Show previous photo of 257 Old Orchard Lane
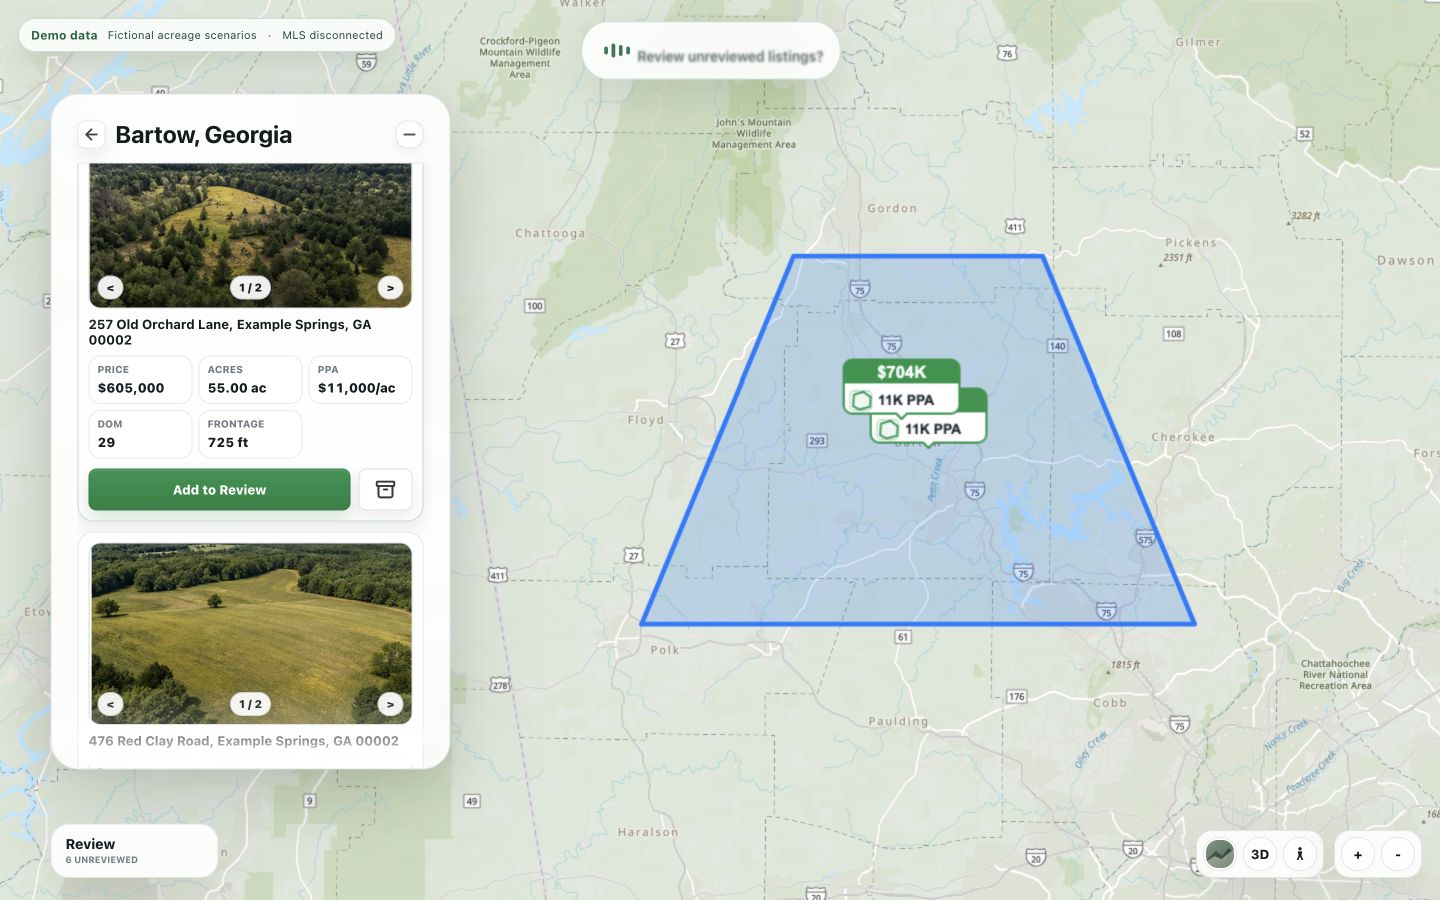 pyautogui.click(x=110, y=288)
